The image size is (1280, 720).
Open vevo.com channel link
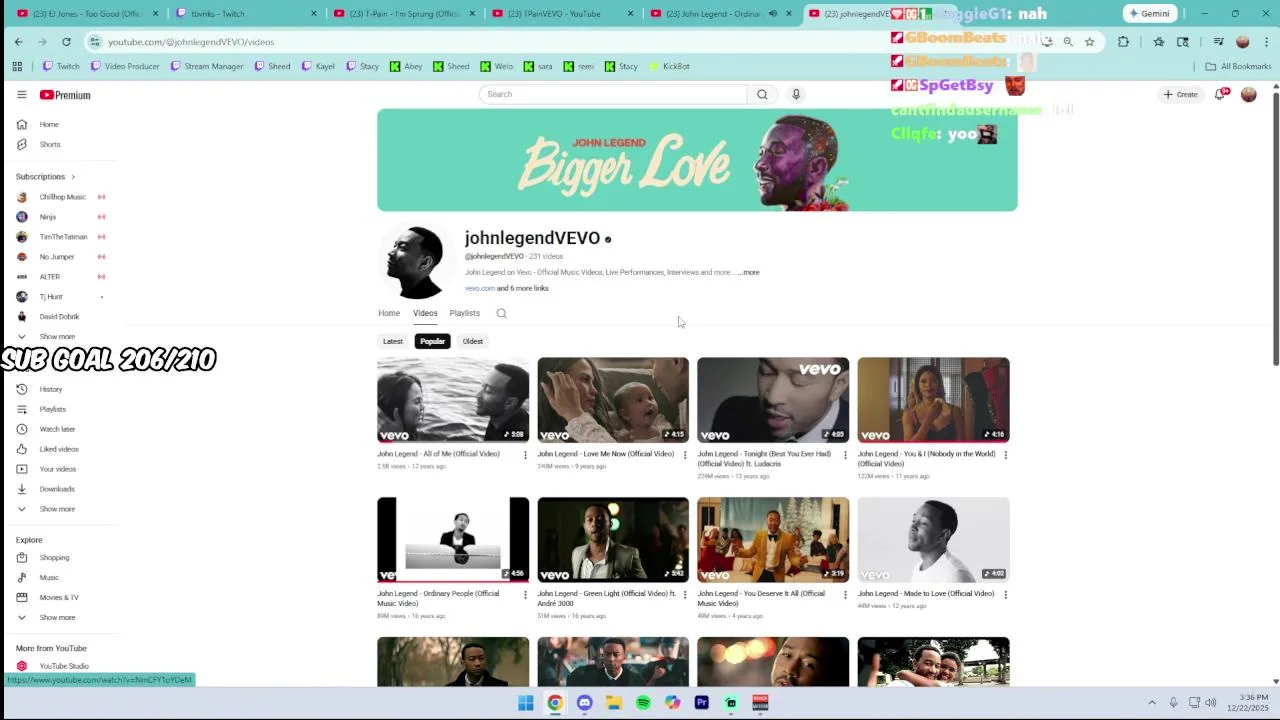tap(480, 288)
